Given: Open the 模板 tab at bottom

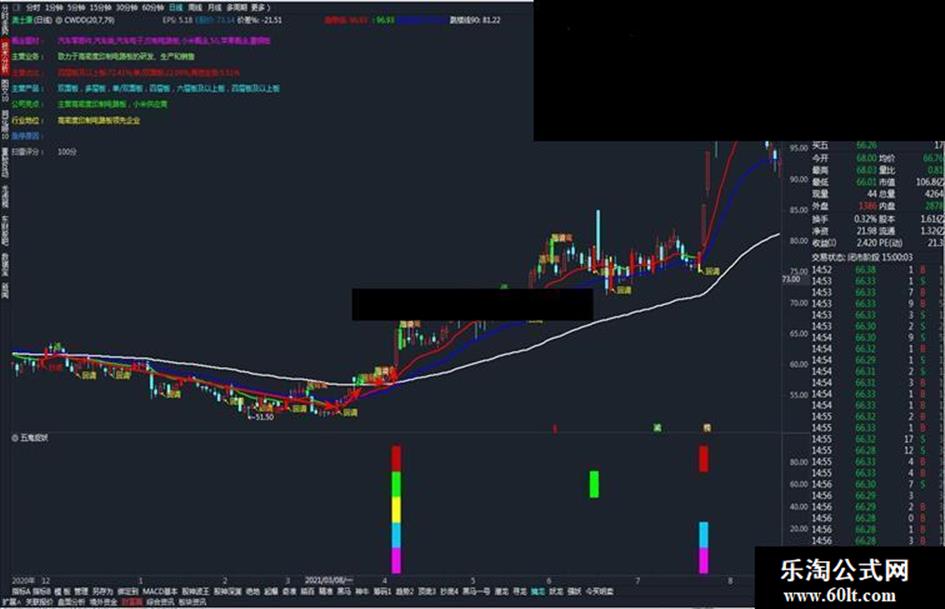Looking at the screenshot, I should (x=62, y=592).
